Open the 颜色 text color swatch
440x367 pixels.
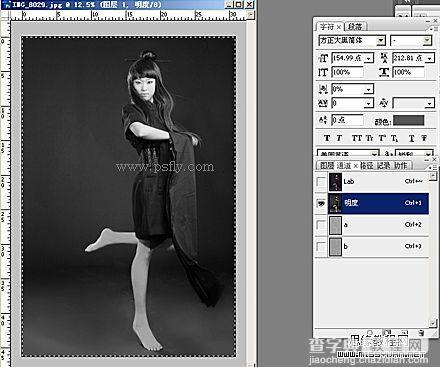pyautogui.click(x=408, y=120)
